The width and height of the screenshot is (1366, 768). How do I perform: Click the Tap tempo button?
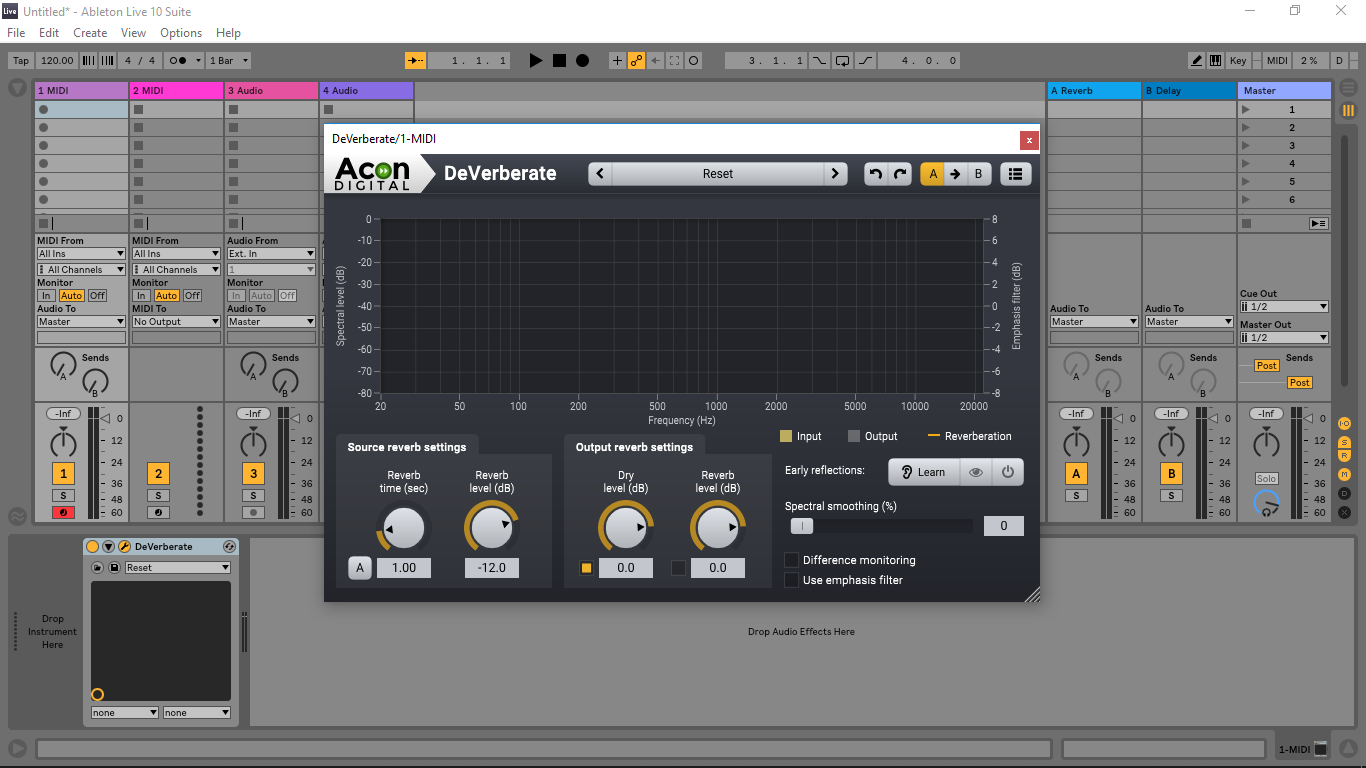(21, 61)
